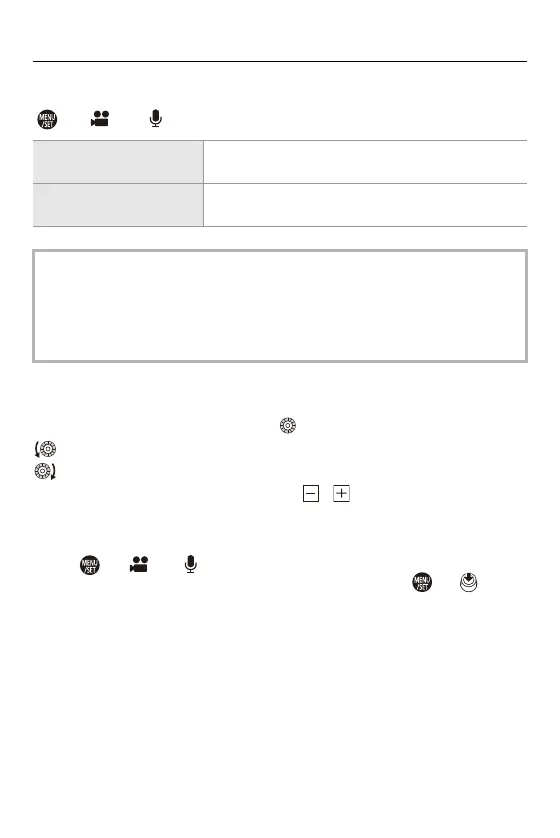Image resolution: width=560 pixels, height=838 pixels.
Task: Click the MENU/SET icon above the table
Action: click(x=47, y=119)
